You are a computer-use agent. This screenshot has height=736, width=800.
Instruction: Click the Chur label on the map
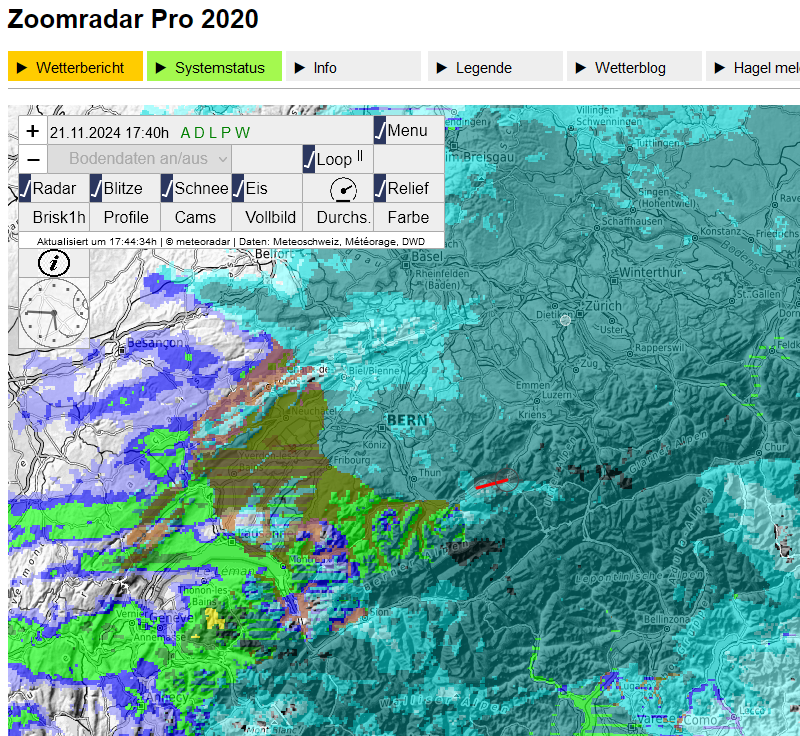coord(775,447)
